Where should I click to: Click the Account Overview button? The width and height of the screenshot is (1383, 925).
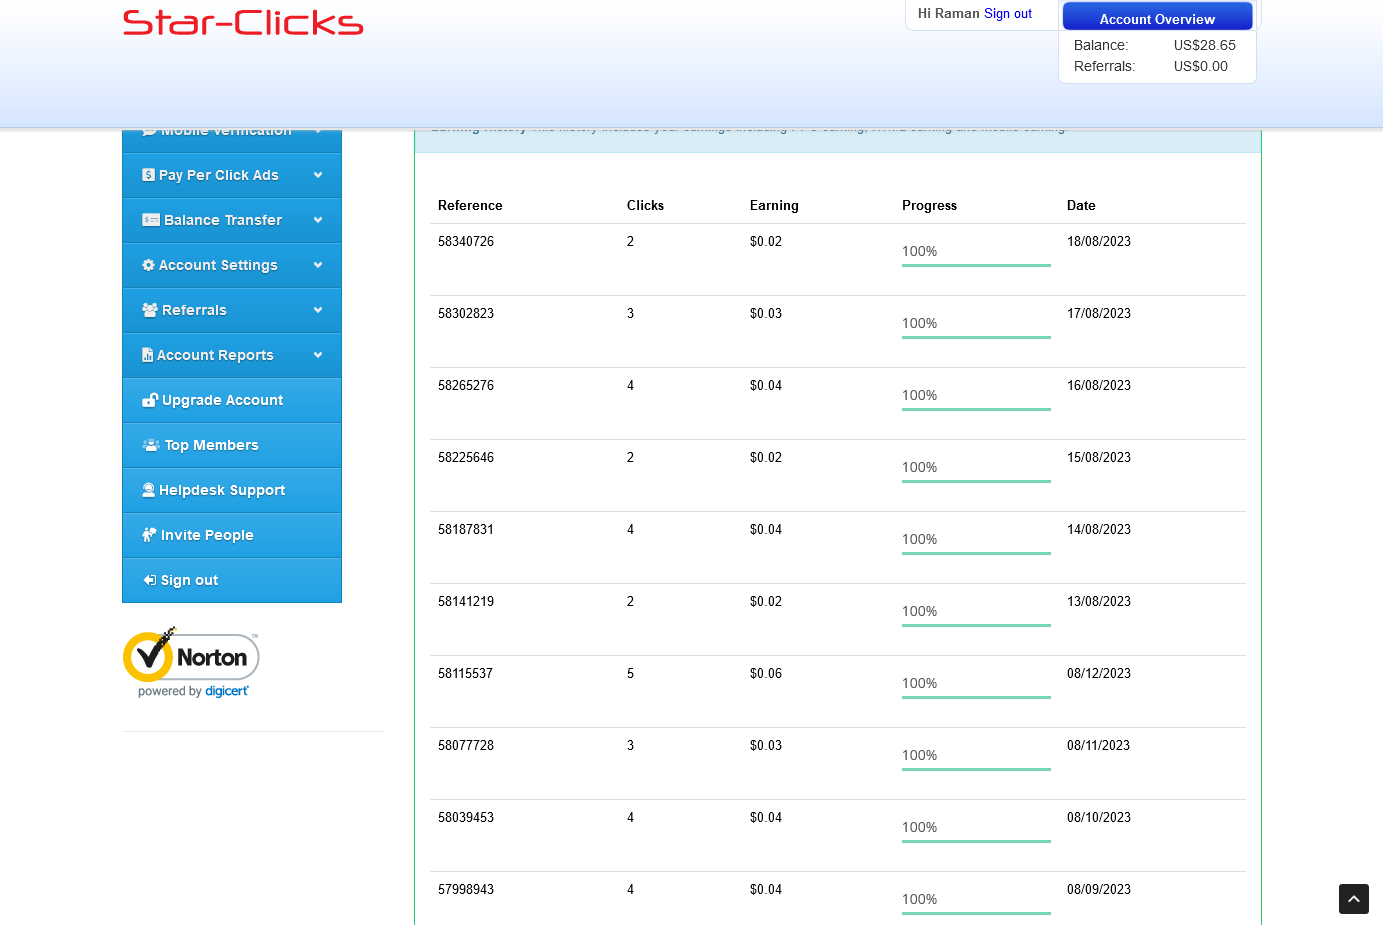[x=1157, y=17]
